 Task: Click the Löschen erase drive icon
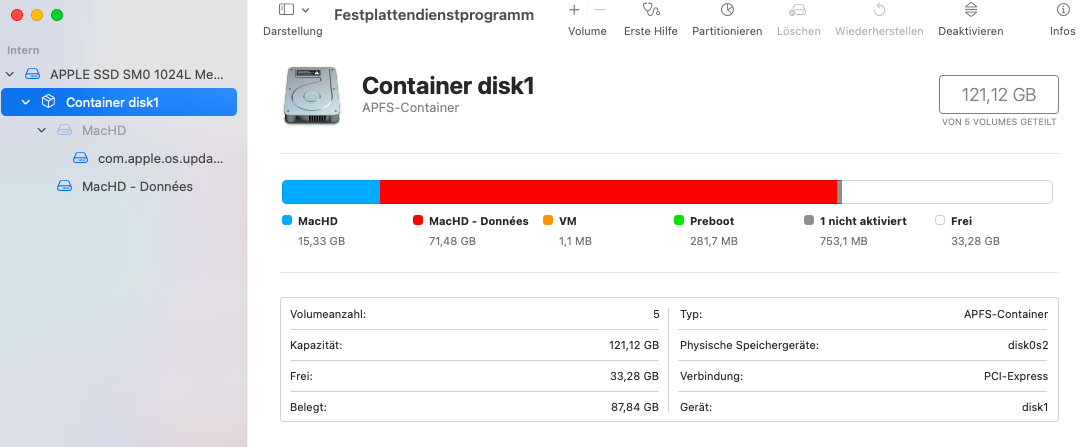tap(798, 10)
